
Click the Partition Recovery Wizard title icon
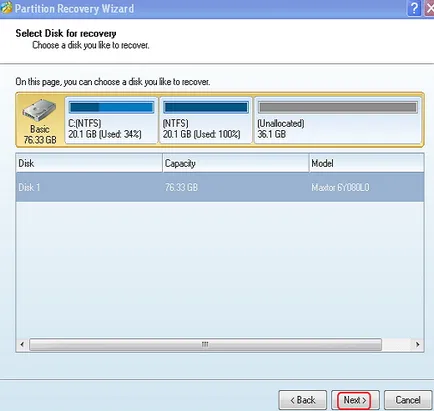point(6,8)
